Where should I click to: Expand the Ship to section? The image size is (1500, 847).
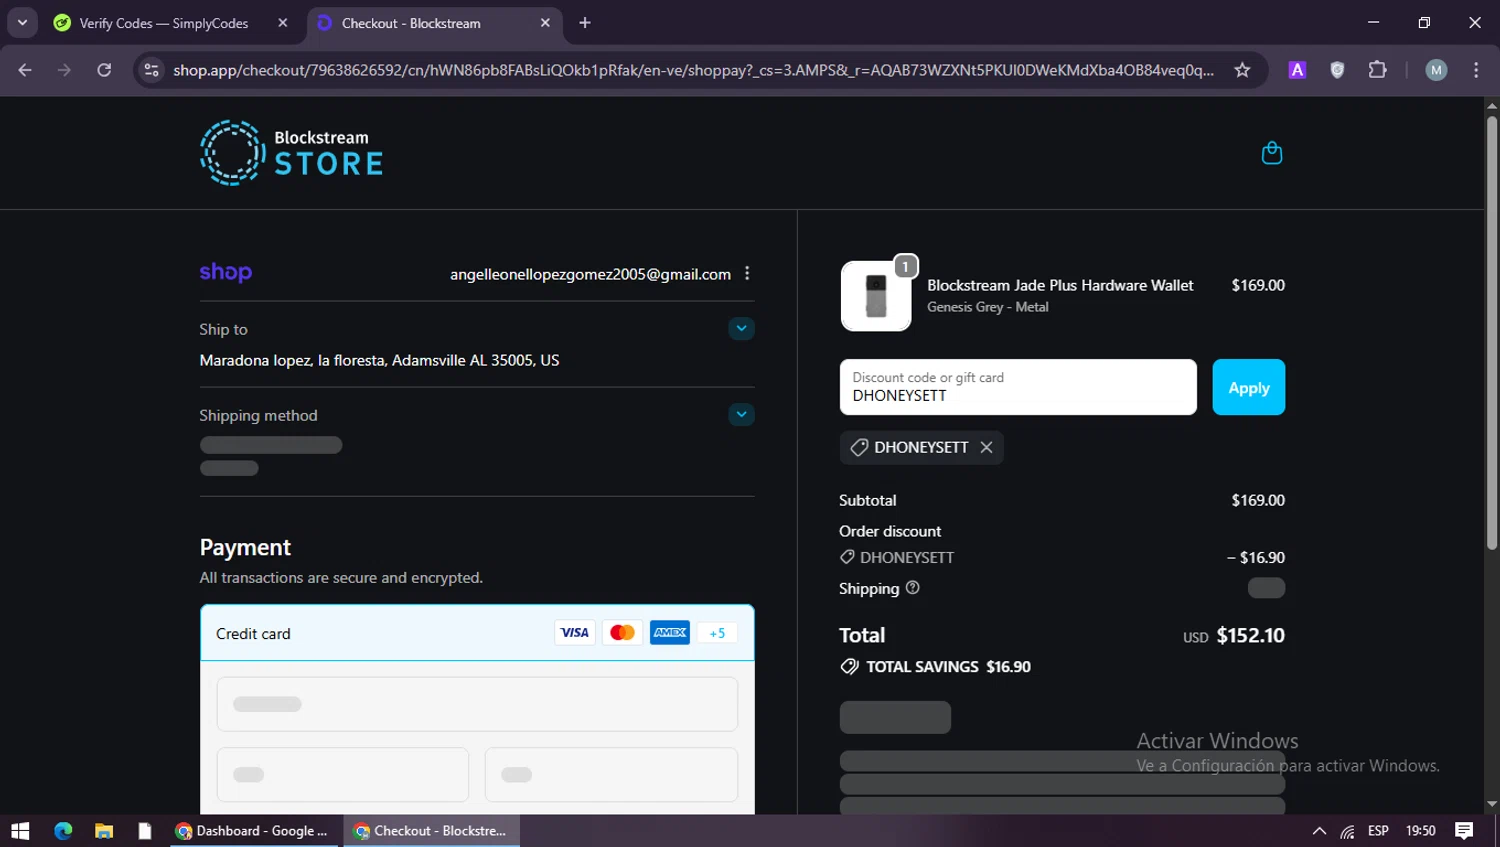741,328
